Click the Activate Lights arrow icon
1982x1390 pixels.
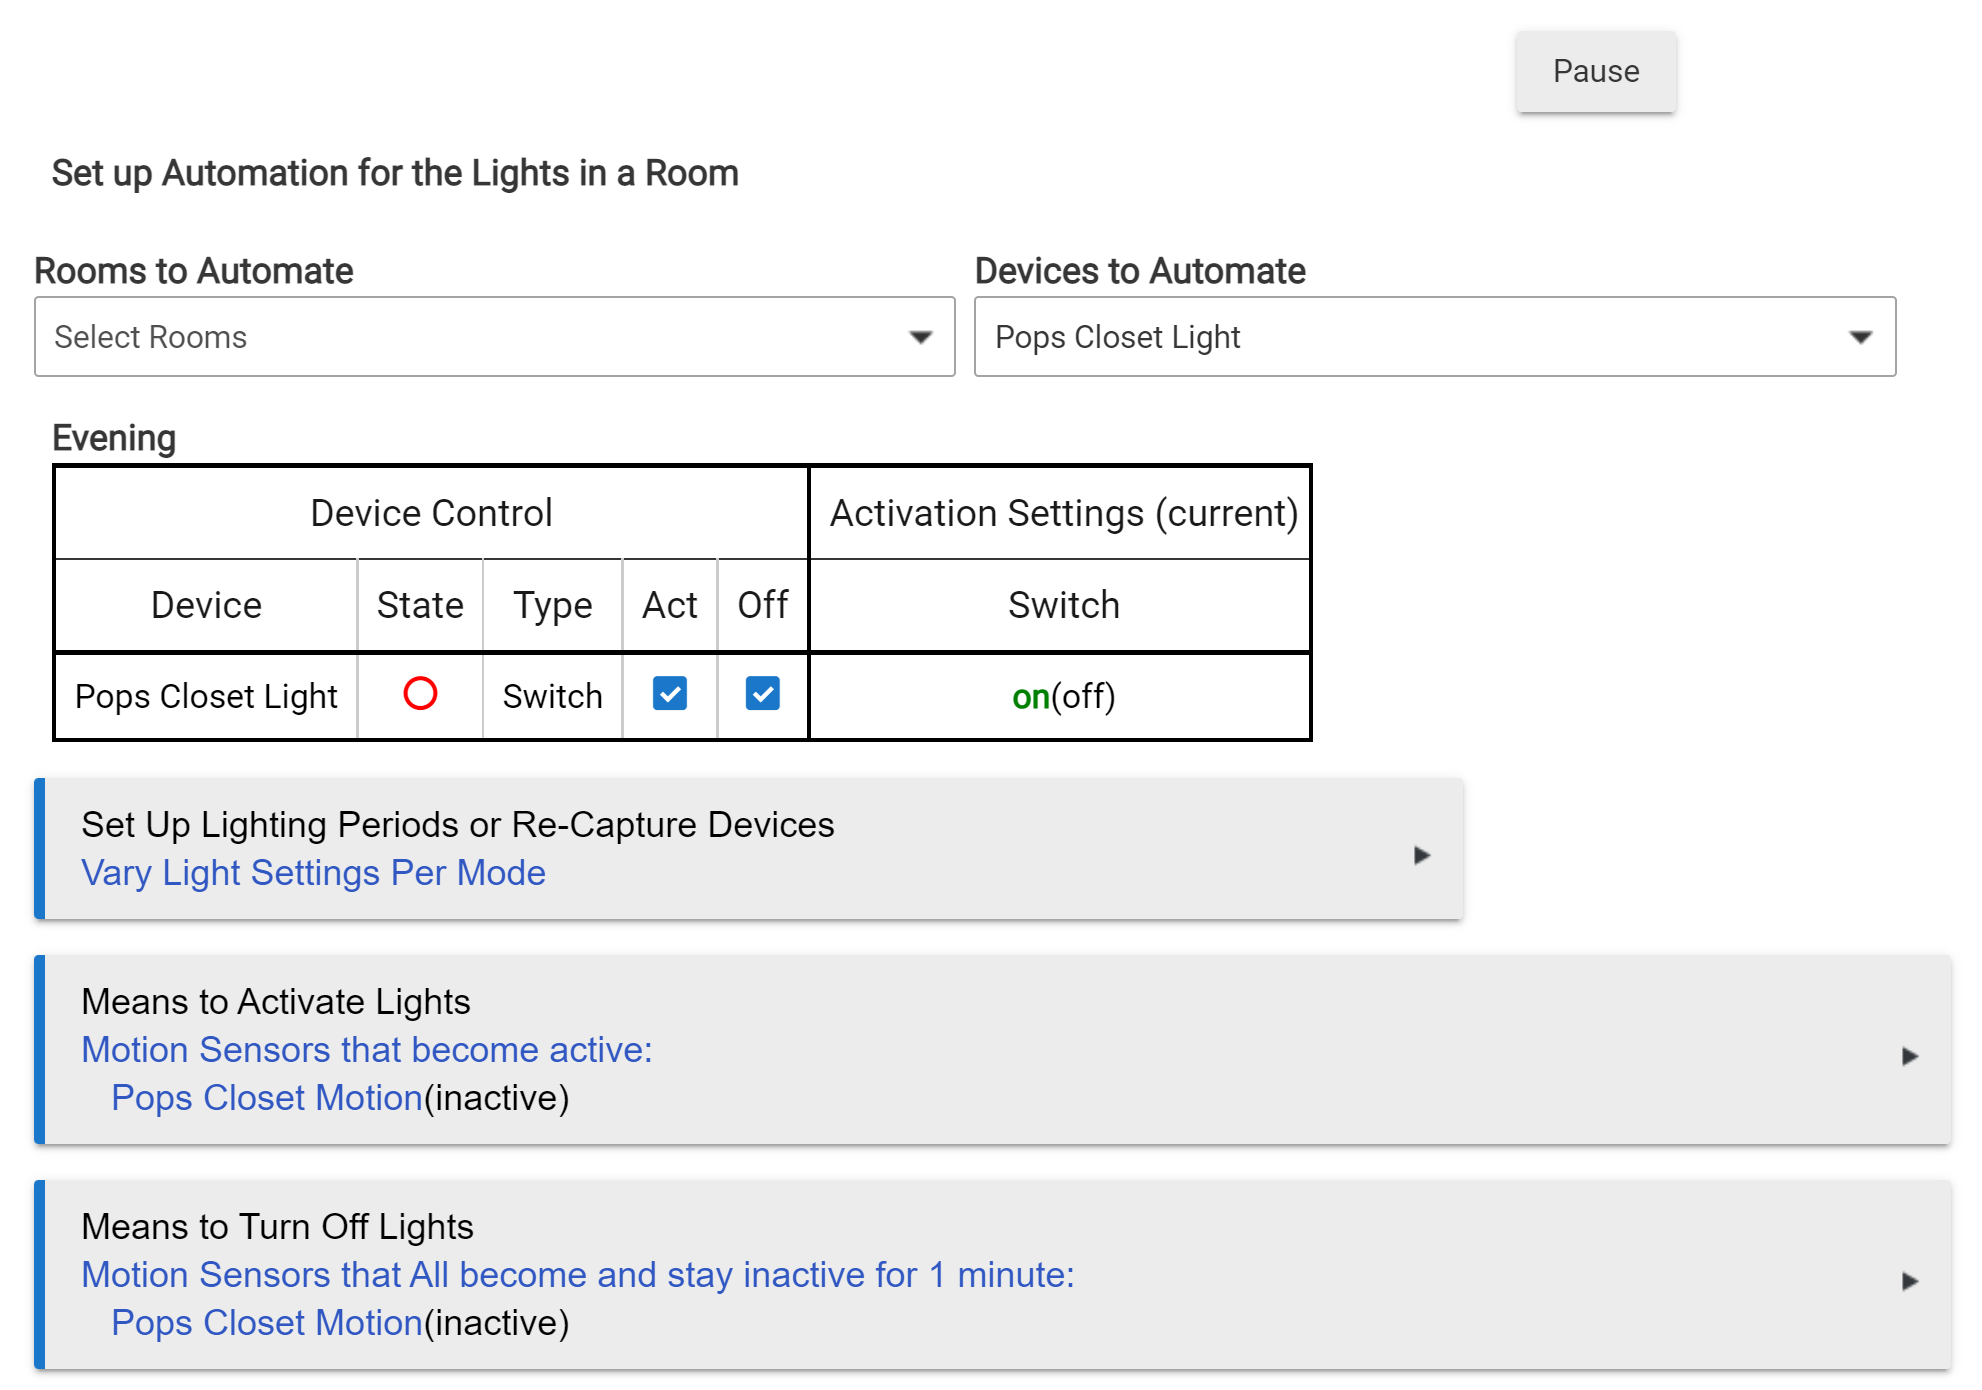click(x=1909, y=1056)
